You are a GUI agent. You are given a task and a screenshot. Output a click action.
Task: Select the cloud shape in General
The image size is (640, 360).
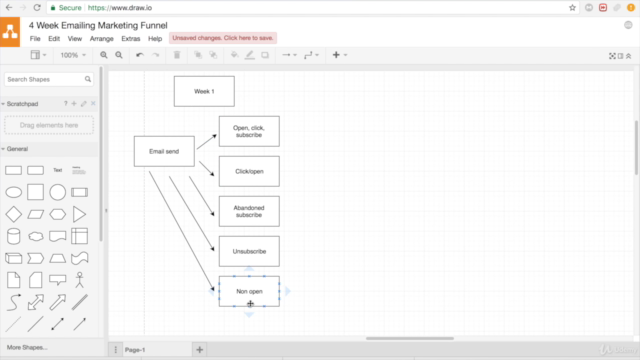tap(36, 236)
